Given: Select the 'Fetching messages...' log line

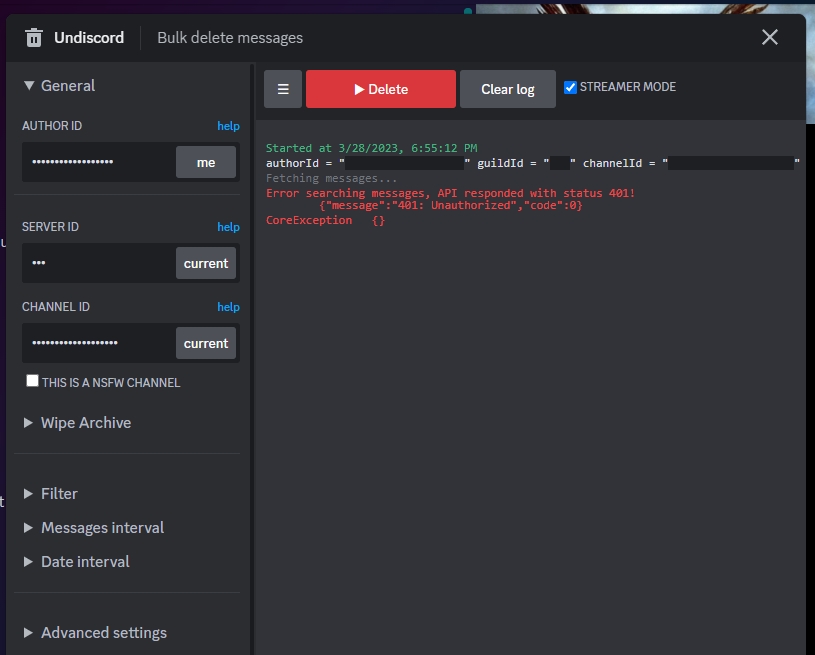Looking at the screenshot, I should (332, 178).
